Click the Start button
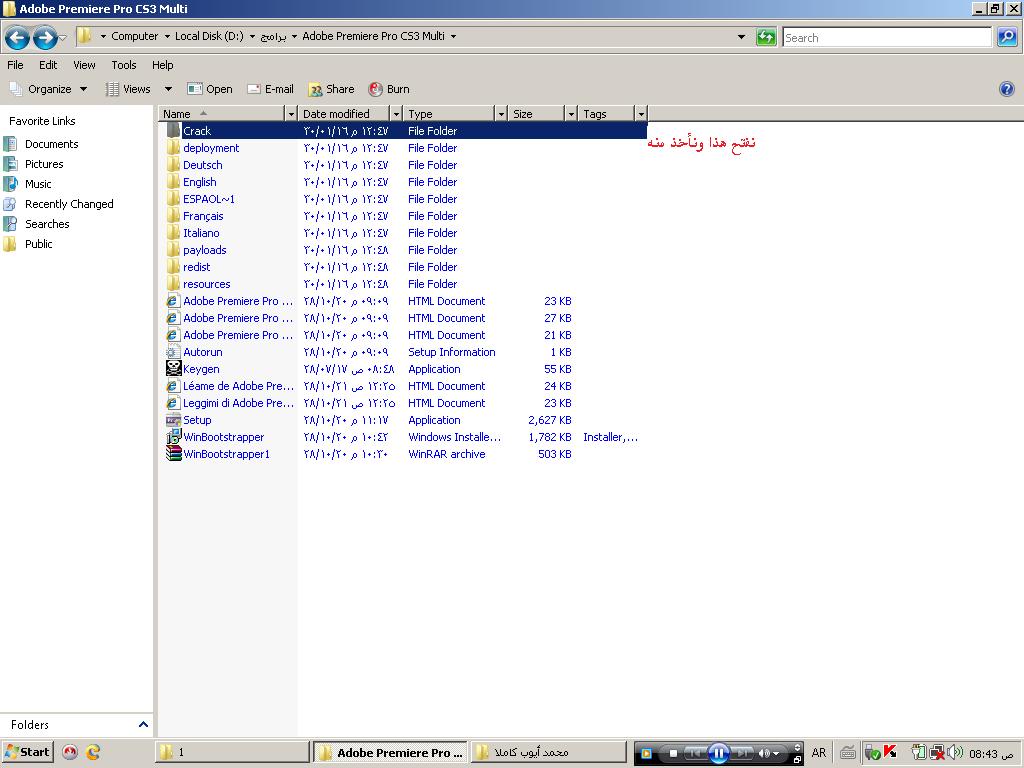1024x768 pixels. [x=27, y=752]
